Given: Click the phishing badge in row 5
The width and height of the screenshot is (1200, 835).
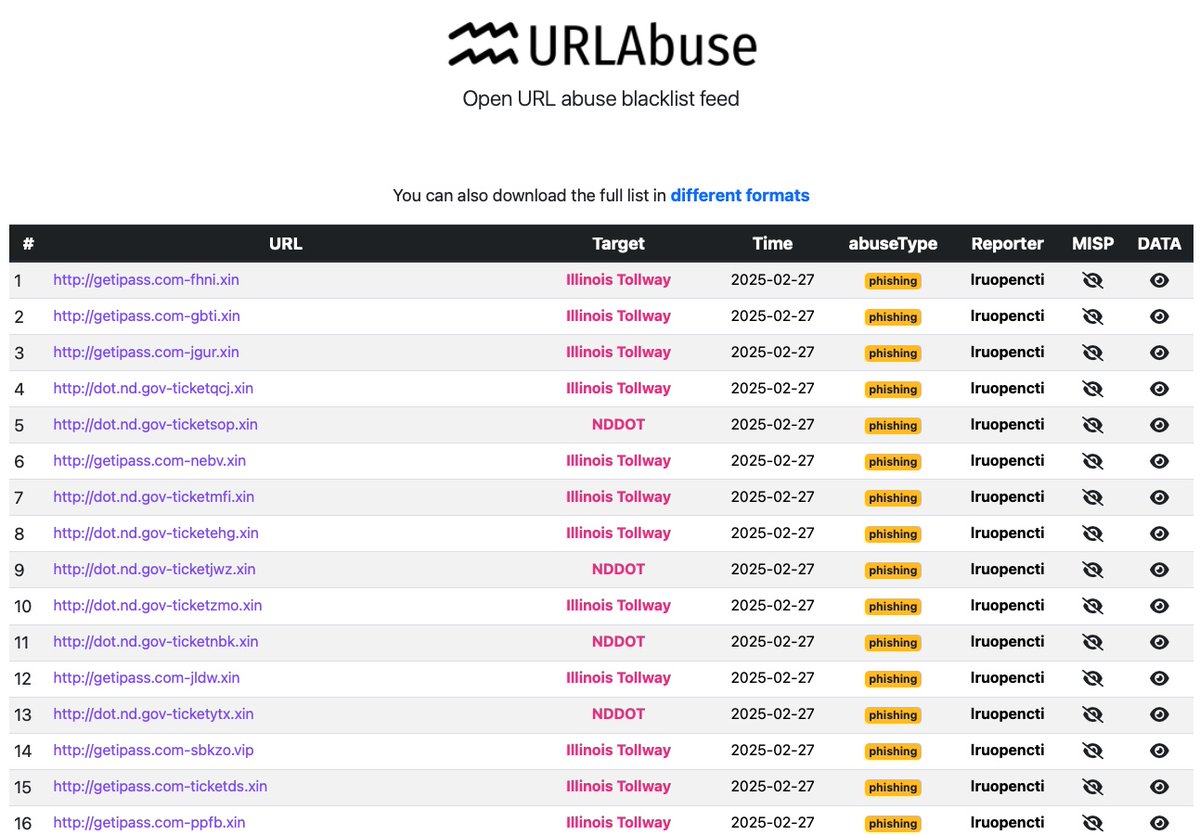Looking at the screenshot, I should (893, 426).
